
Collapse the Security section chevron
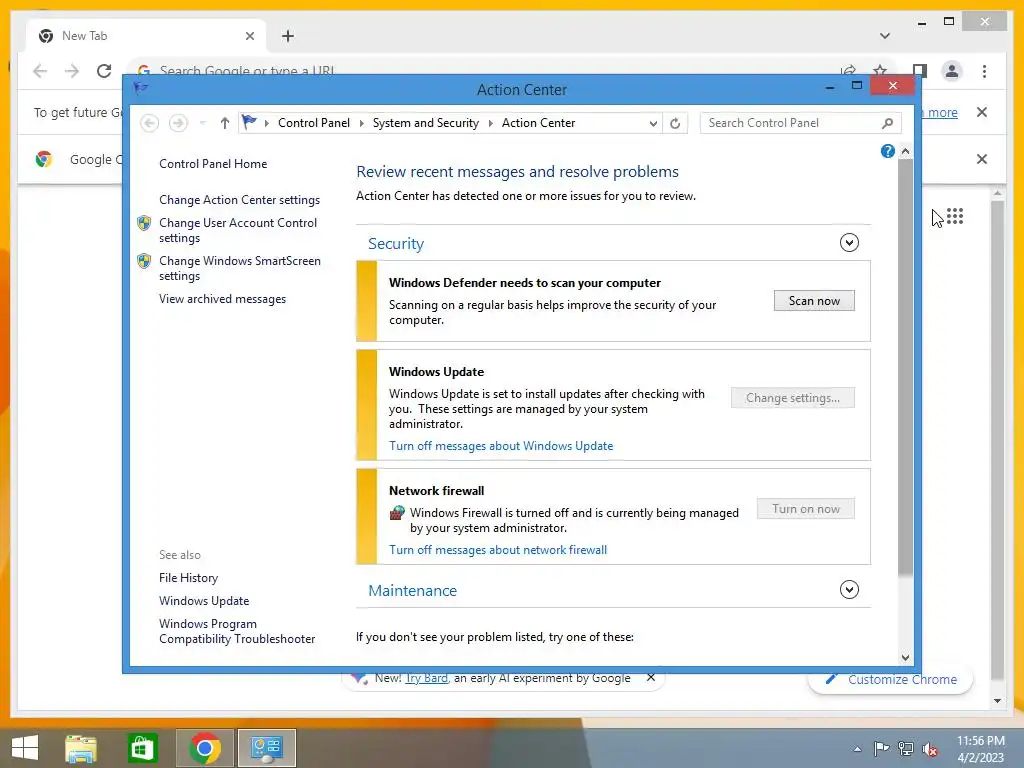click(849, 243)
